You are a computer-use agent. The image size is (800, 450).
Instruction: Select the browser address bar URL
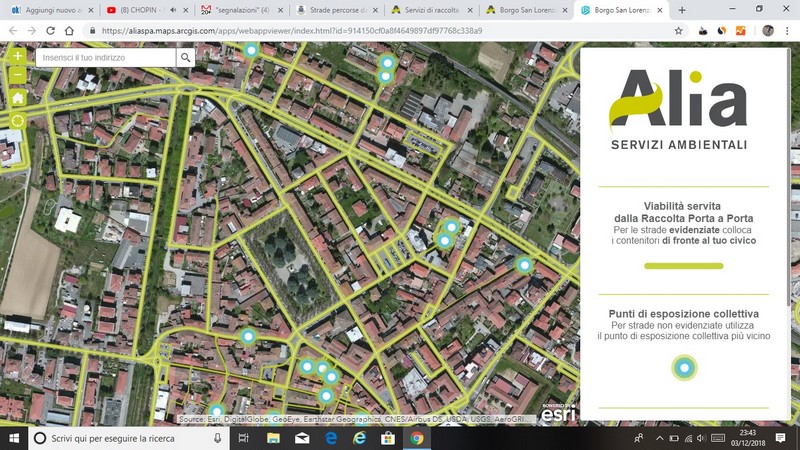point(292,31)
